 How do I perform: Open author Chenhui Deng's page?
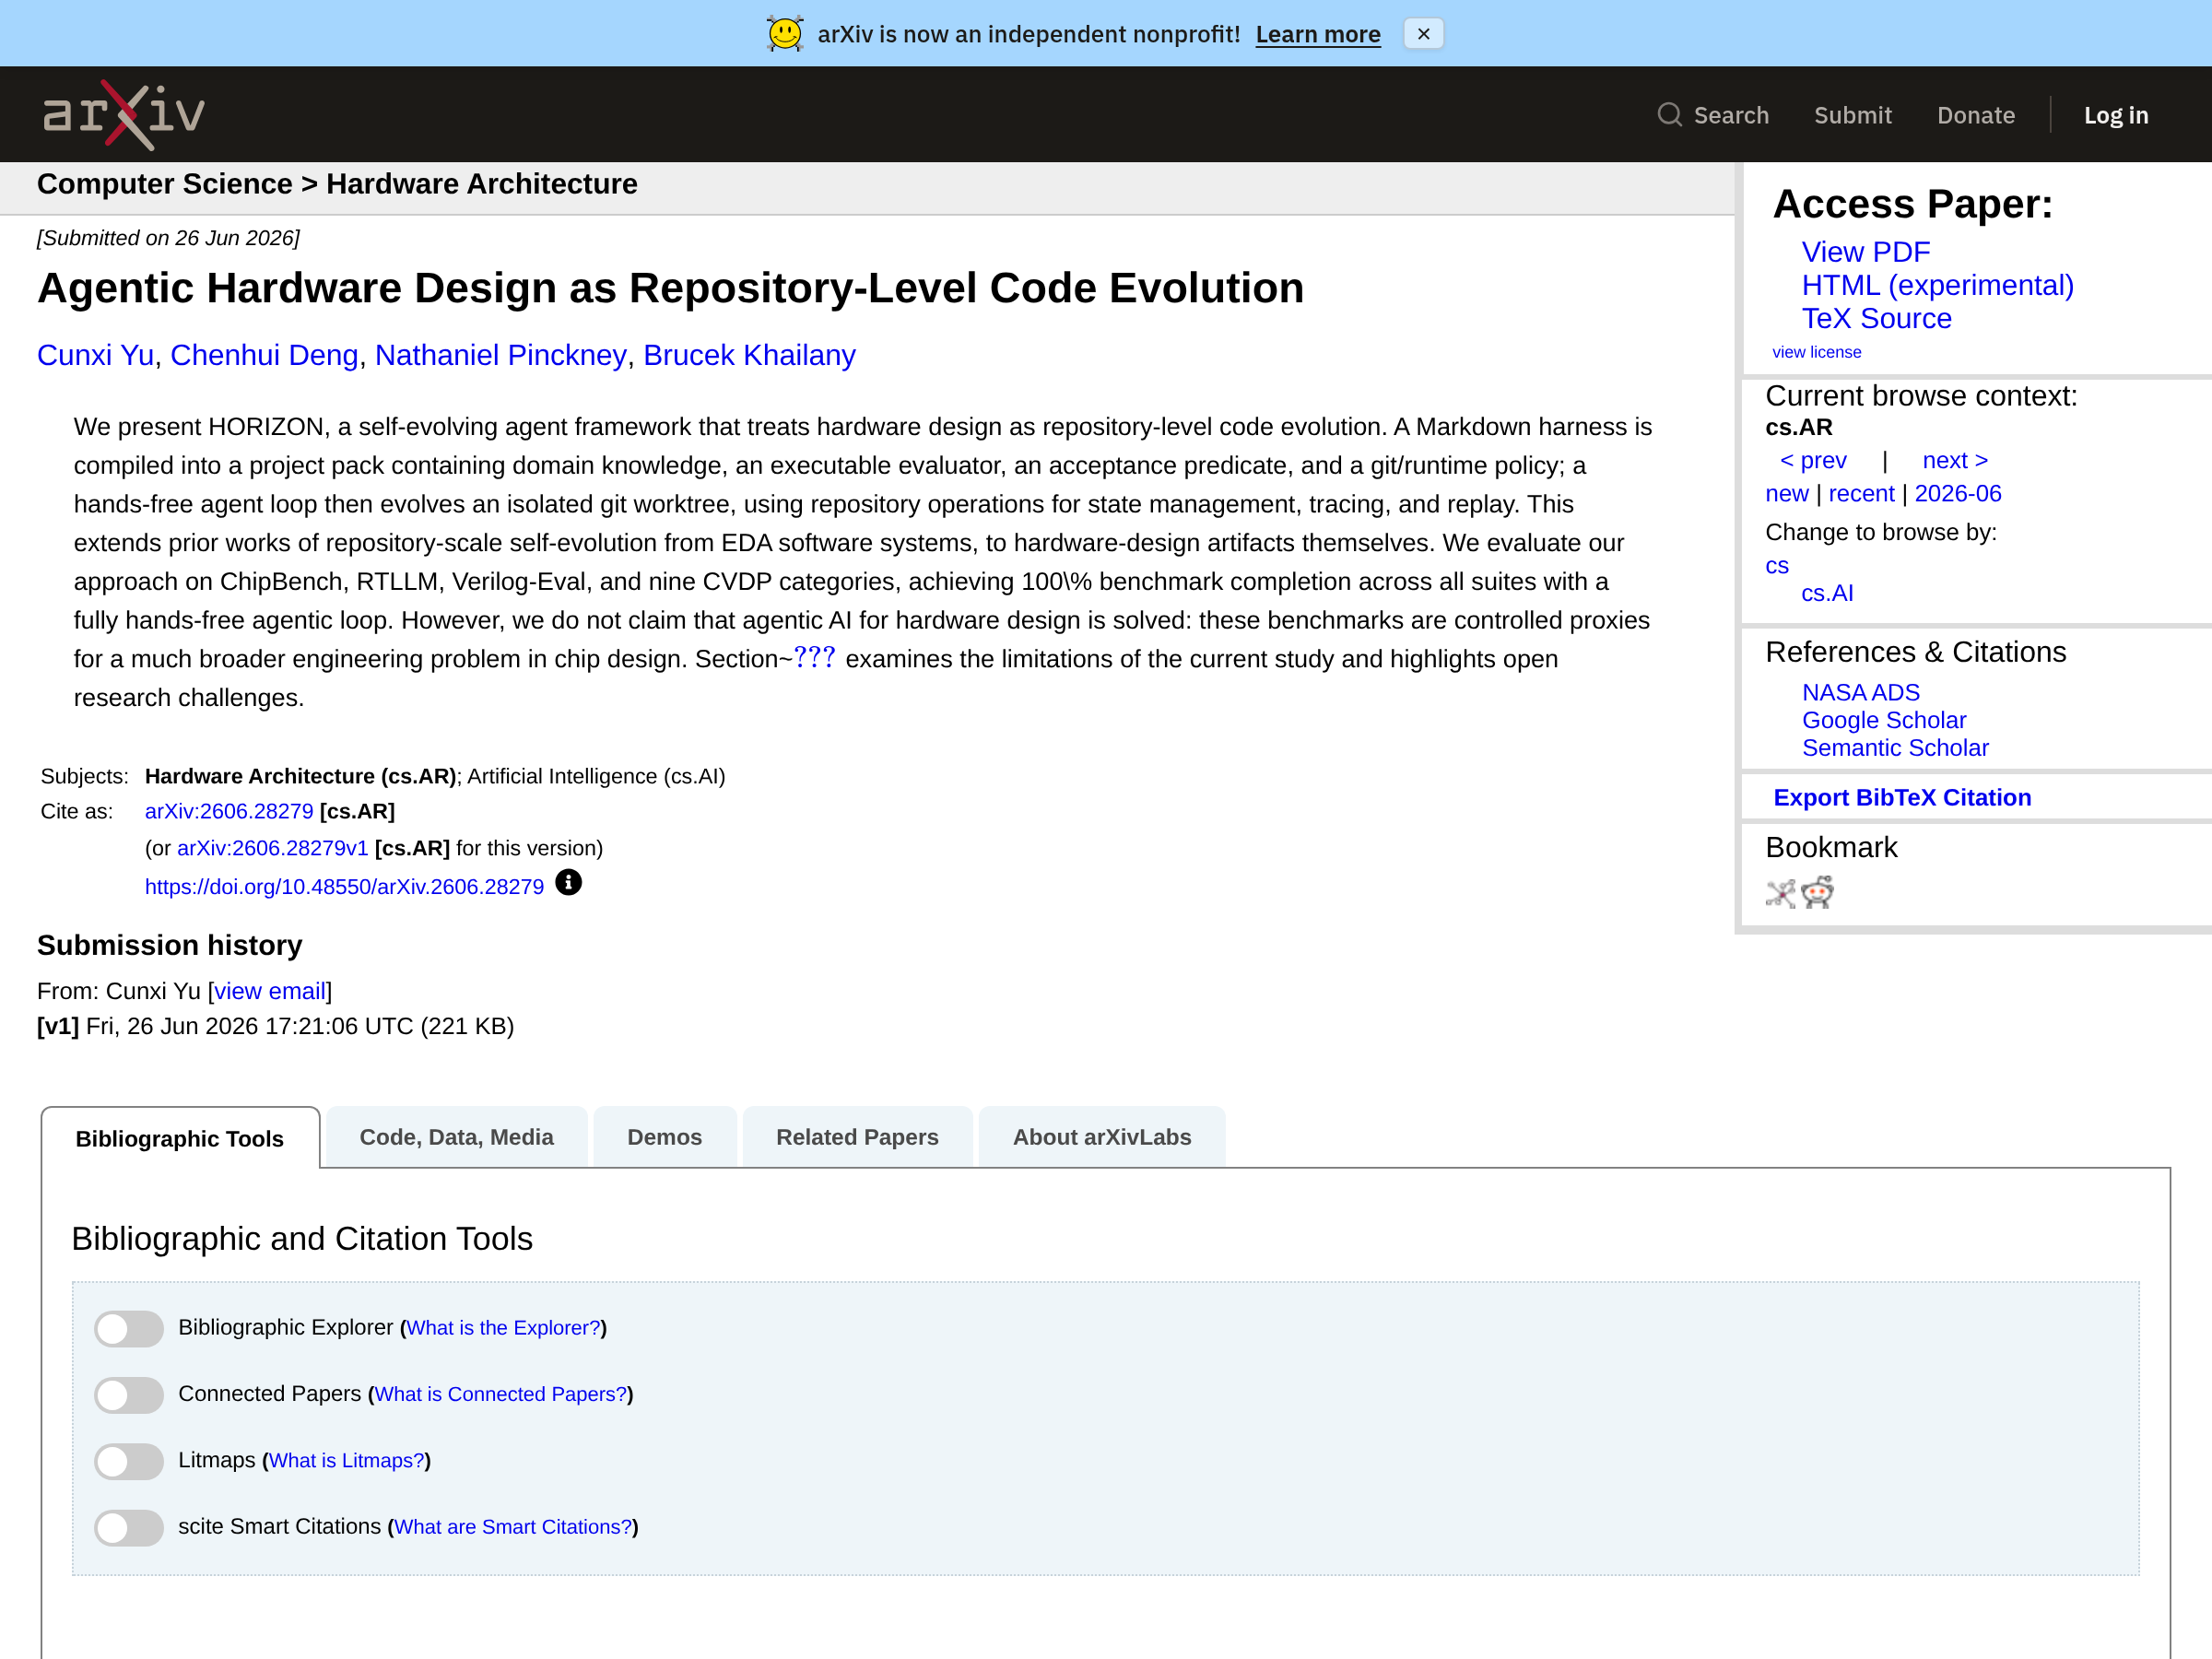click(x=264, y=355)
